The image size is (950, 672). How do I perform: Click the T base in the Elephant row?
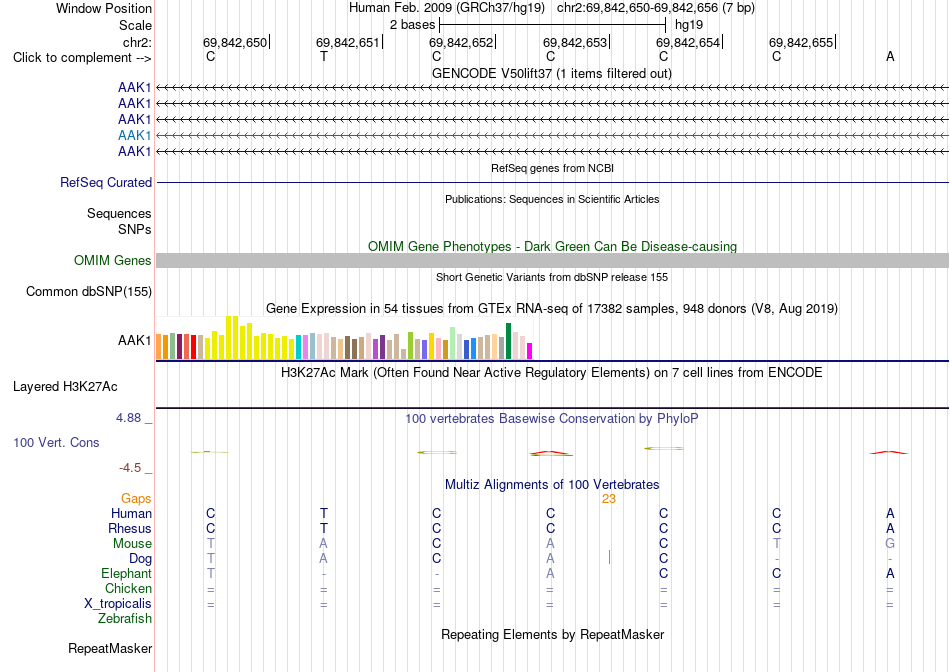point(211,573)
